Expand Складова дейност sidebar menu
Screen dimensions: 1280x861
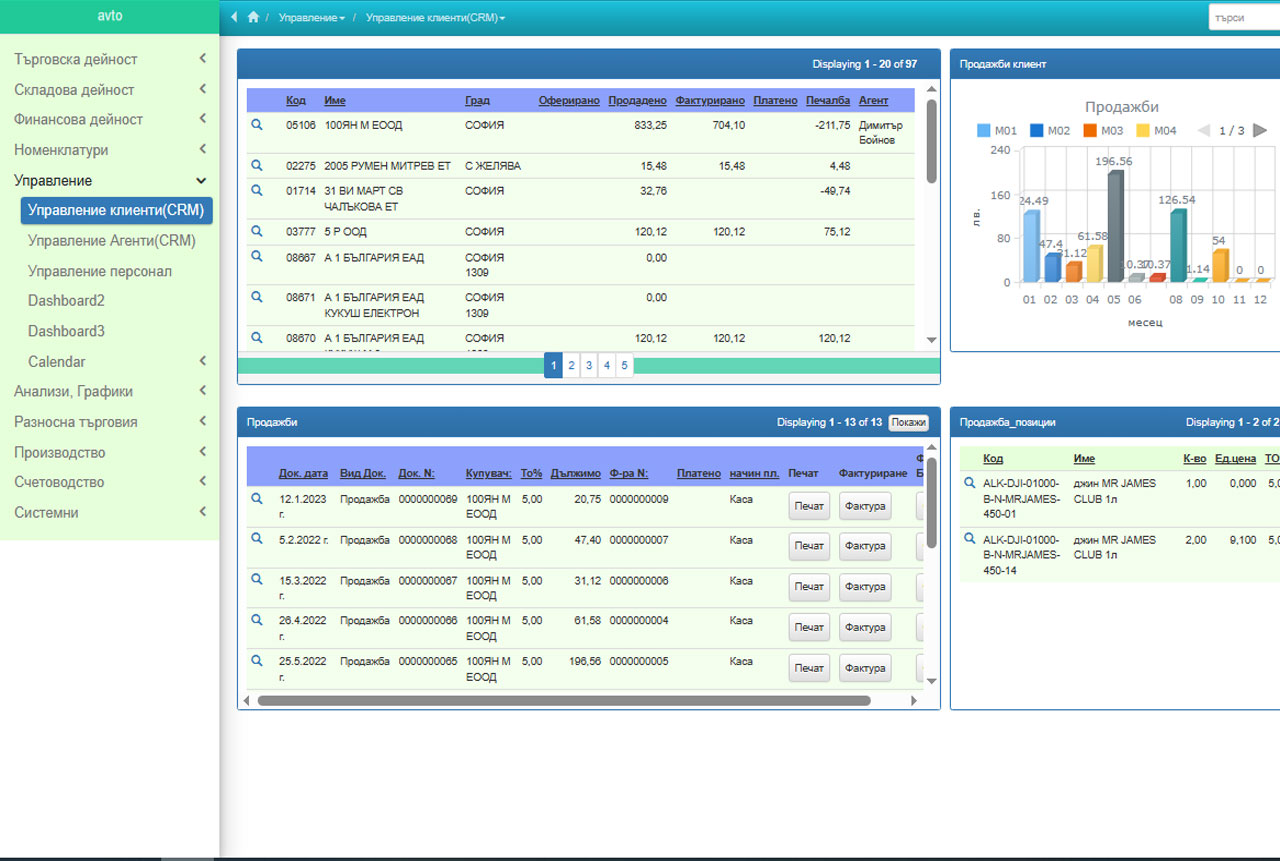110,89
